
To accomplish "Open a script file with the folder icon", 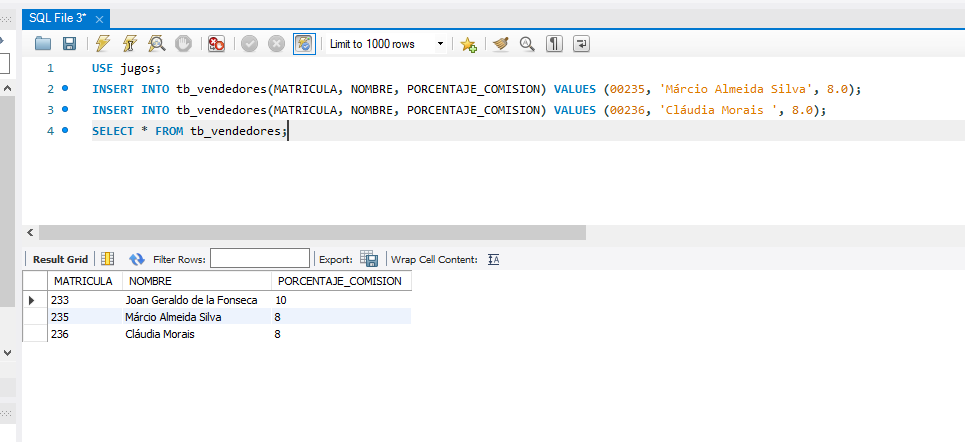I will click(x=42, y=44).
